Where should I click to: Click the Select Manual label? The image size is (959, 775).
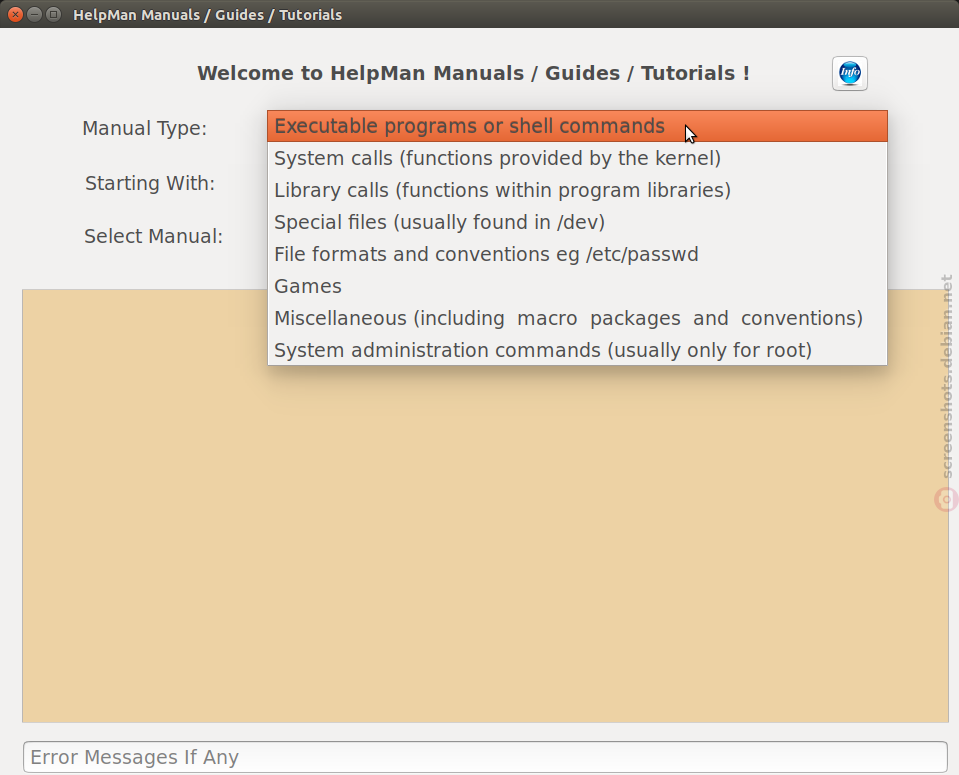point(153,236)
